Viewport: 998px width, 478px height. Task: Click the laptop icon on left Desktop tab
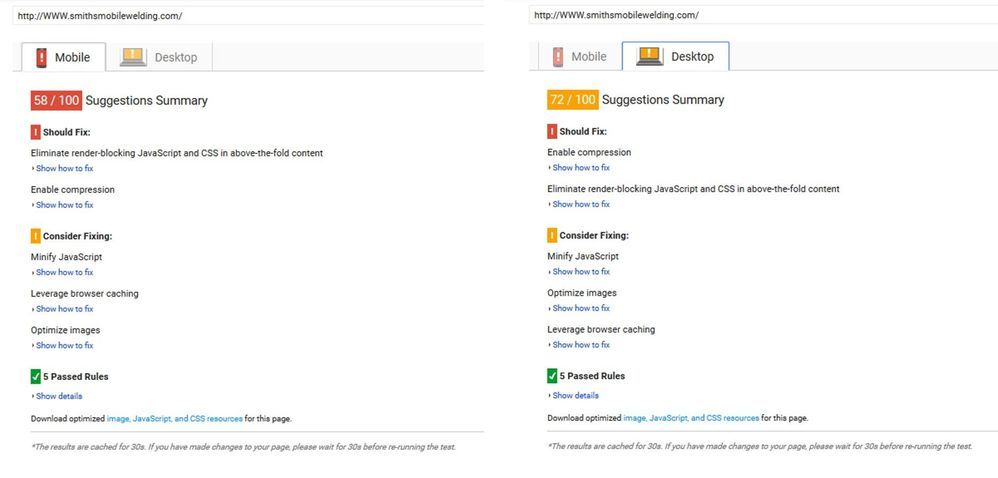click(x=134, y=57)
